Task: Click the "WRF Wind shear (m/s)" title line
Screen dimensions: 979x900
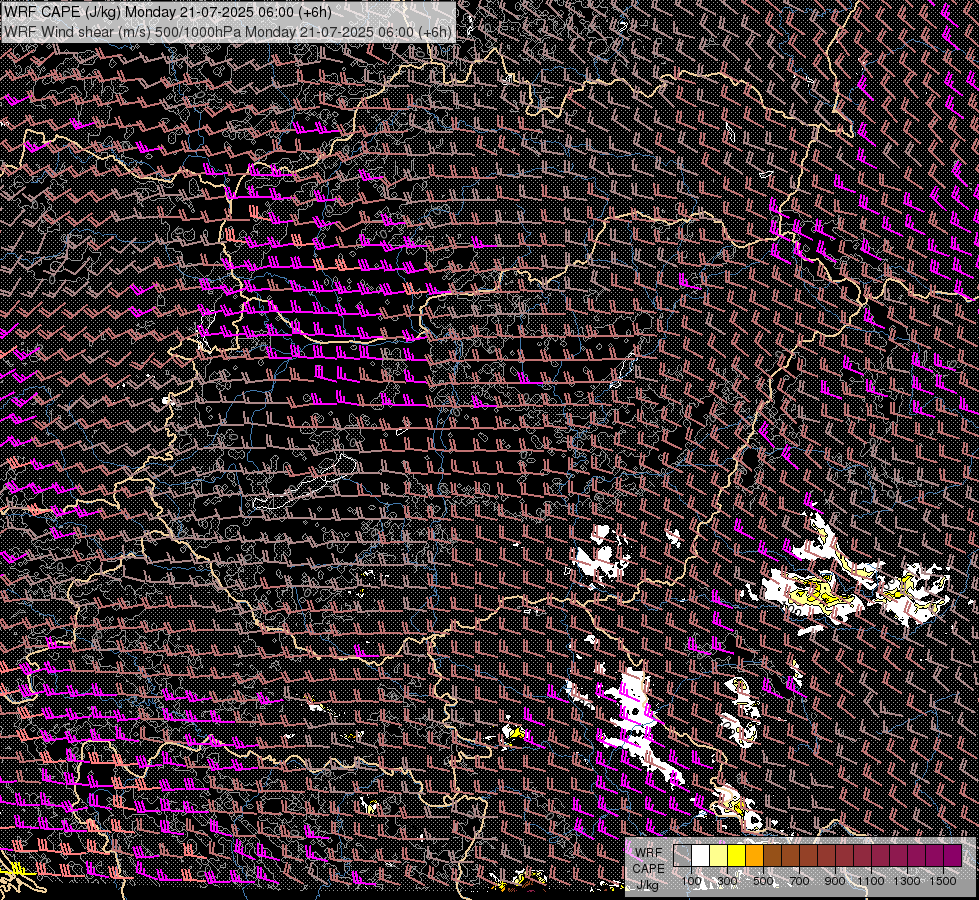Action: 228,32
